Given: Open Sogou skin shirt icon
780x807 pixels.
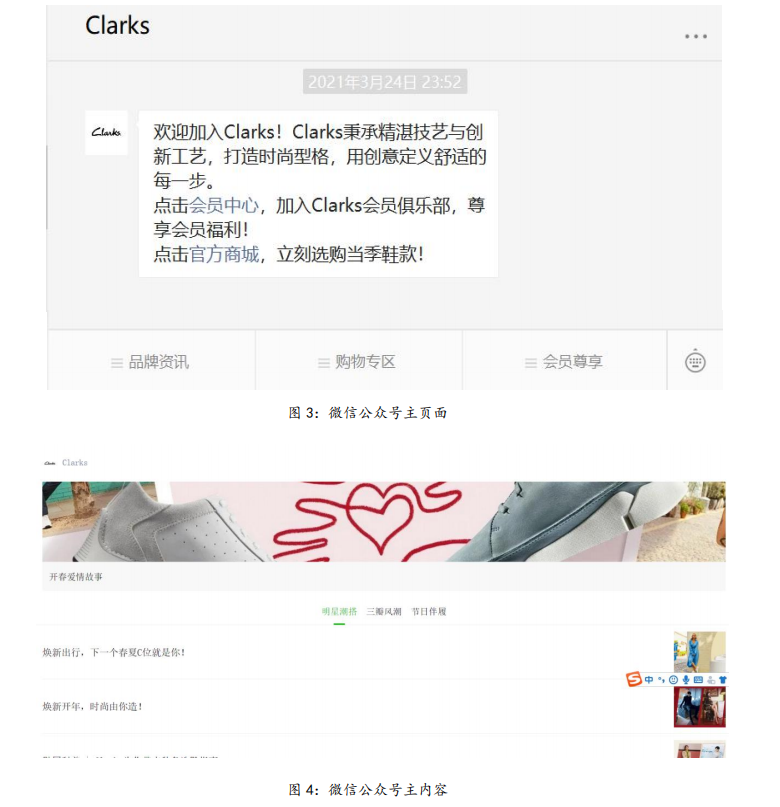Looking at the screenshot, I should [722, 680].
